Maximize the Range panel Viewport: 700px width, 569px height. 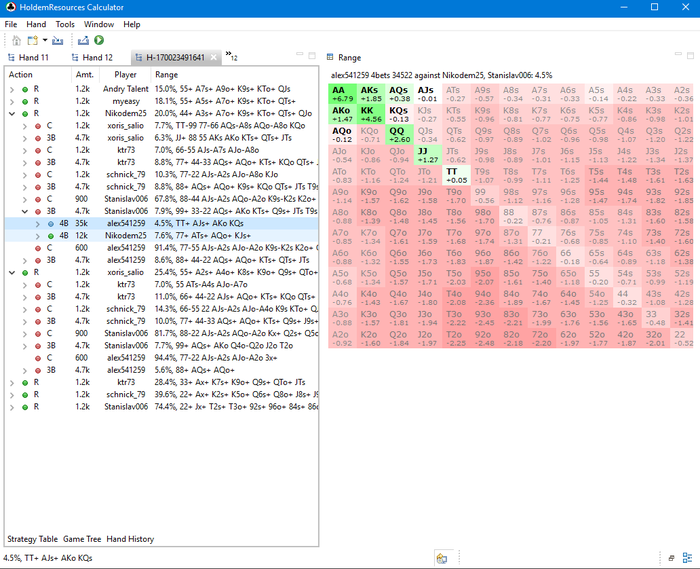[691, 55]
